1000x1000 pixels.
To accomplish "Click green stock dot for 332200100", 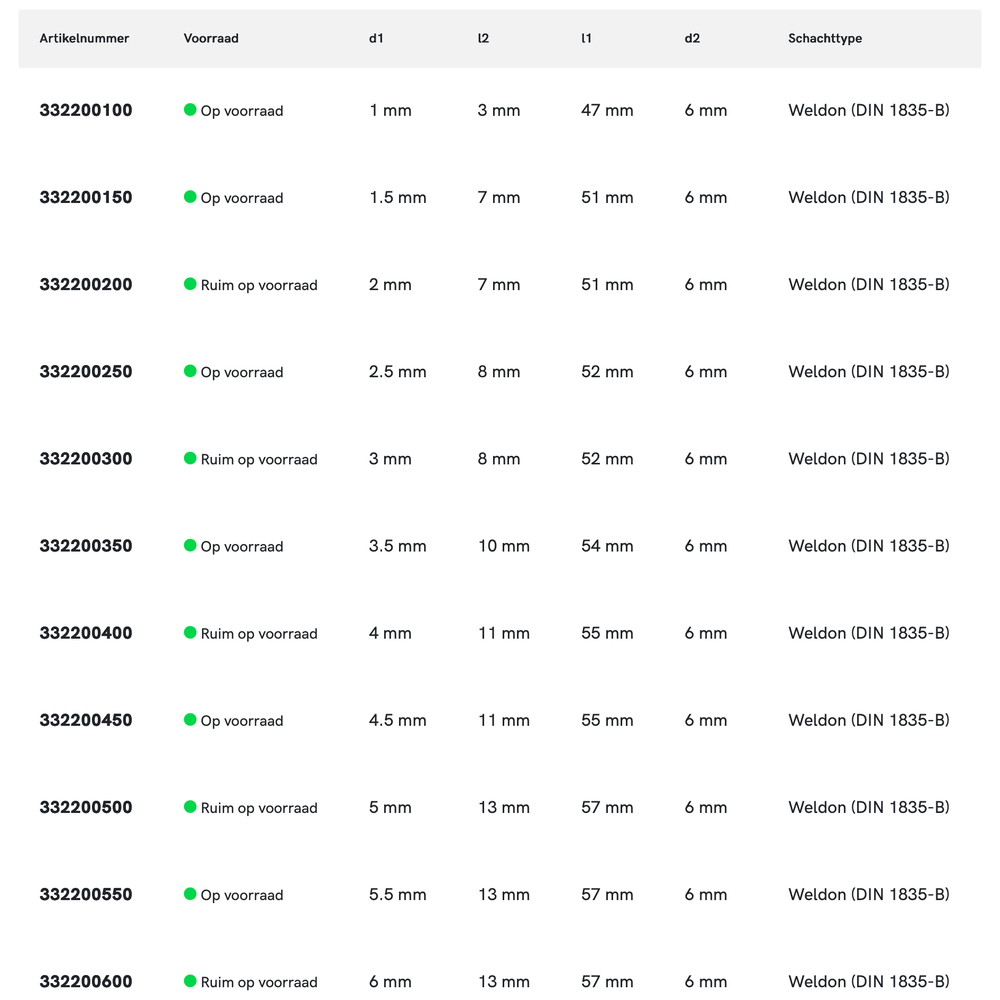I will (190, 110).
